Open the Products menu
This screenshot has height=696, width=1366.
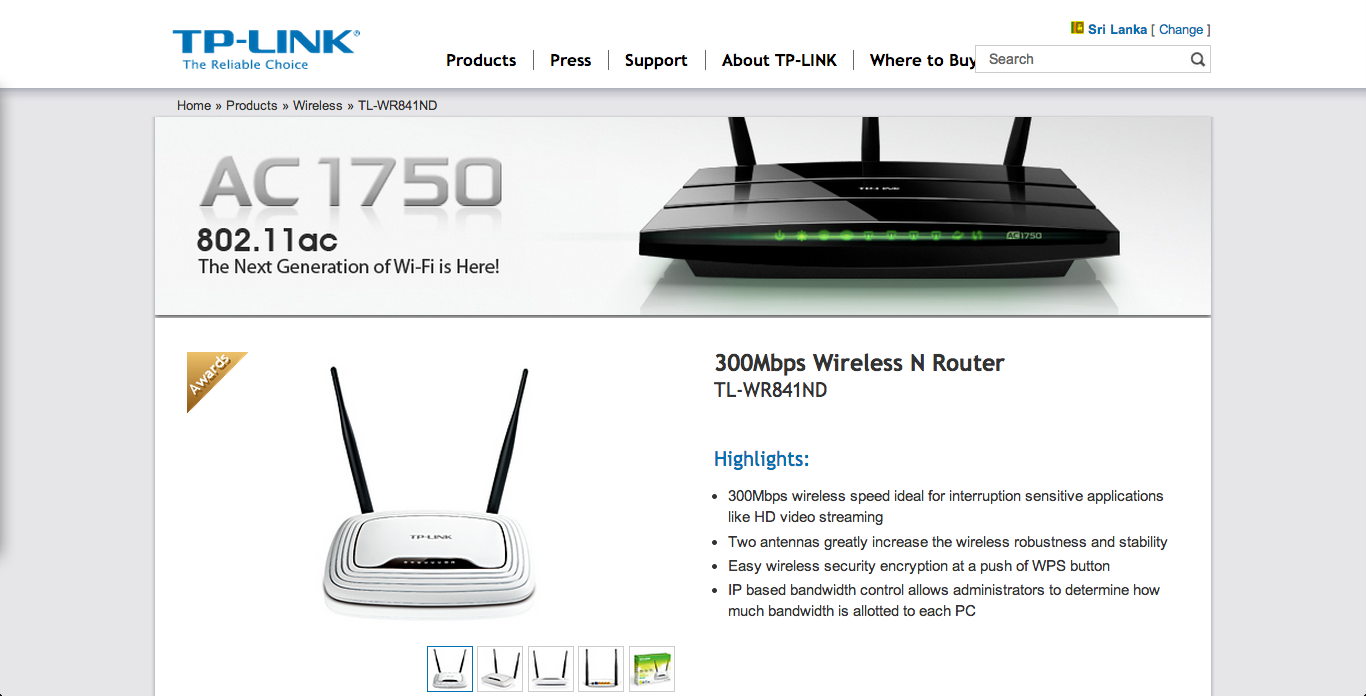pyautogui.click(x=481, y=60)
